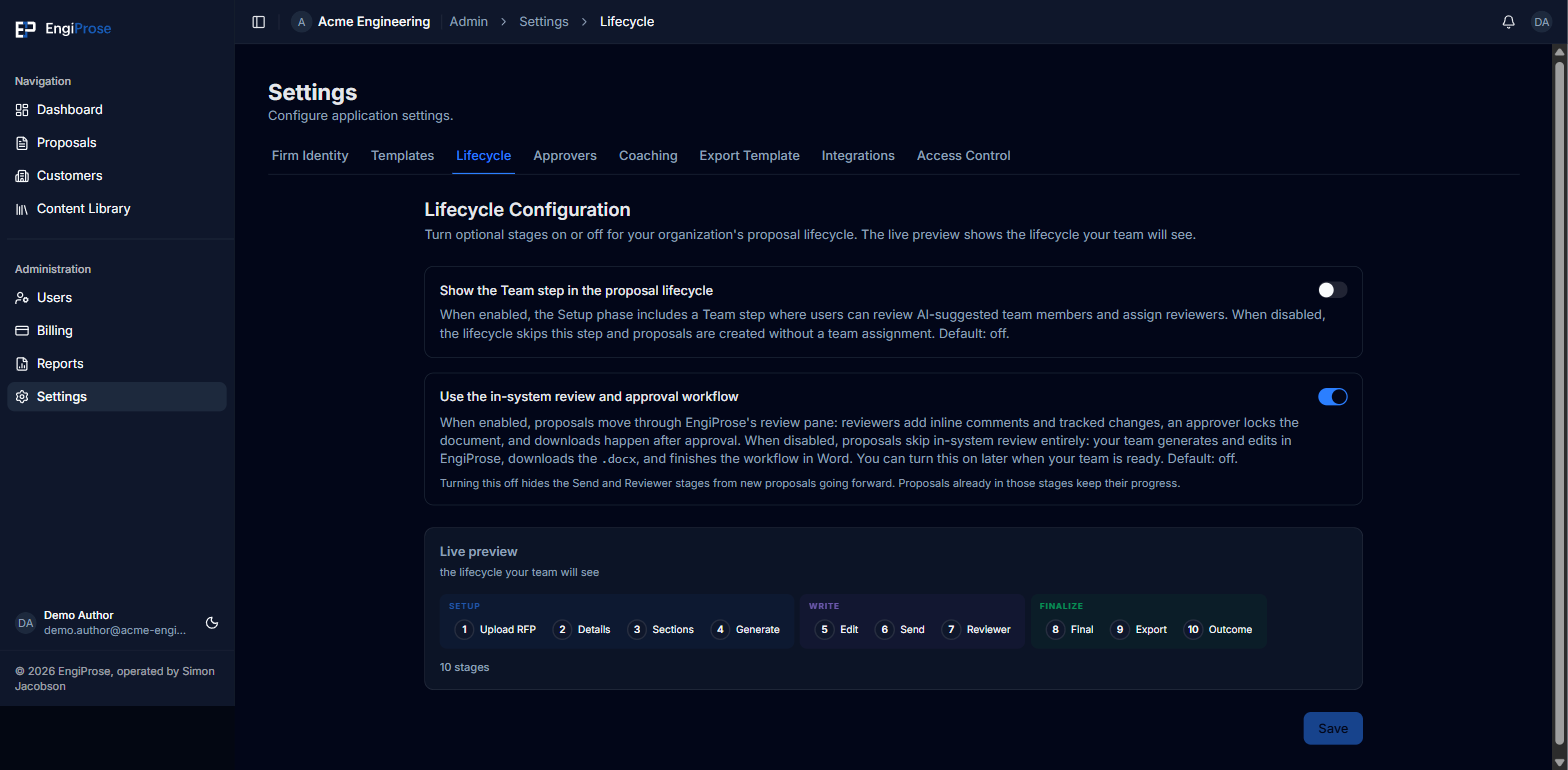The height and width of the screenshot is (770, 1568).
Task: Click the Demo Author account name
Action: [x=79, y=615]
